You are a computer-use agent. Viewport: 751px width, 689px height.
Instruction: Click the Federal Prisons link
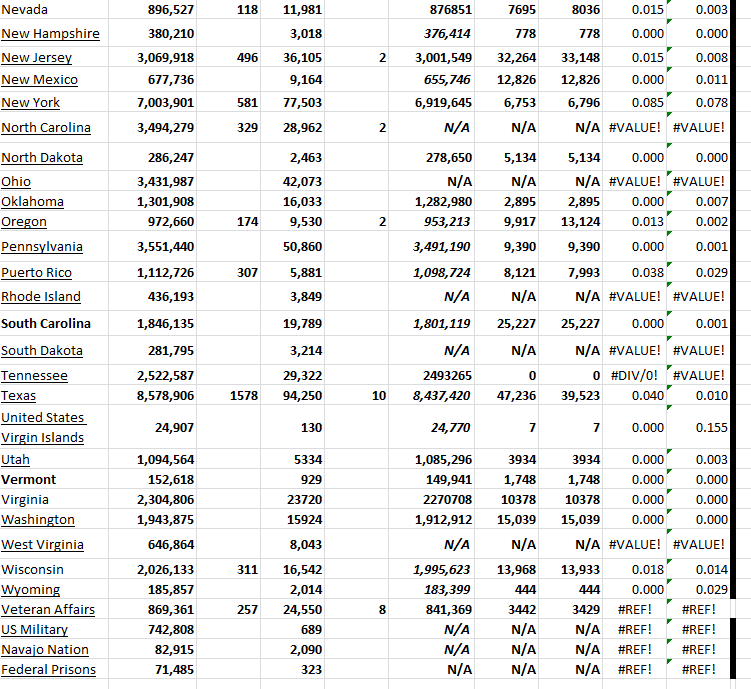(48, 670)
